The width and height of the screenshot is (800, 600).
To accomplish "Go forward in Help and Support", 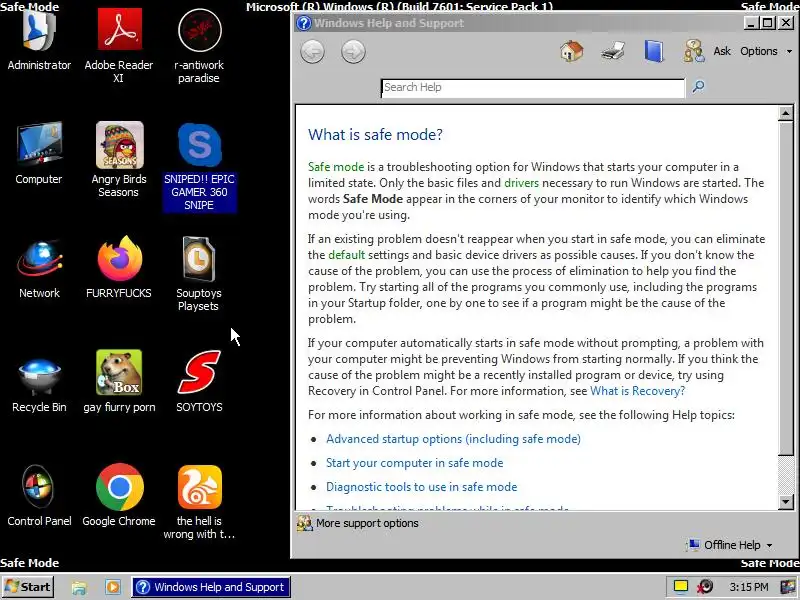I will [353, 52].
